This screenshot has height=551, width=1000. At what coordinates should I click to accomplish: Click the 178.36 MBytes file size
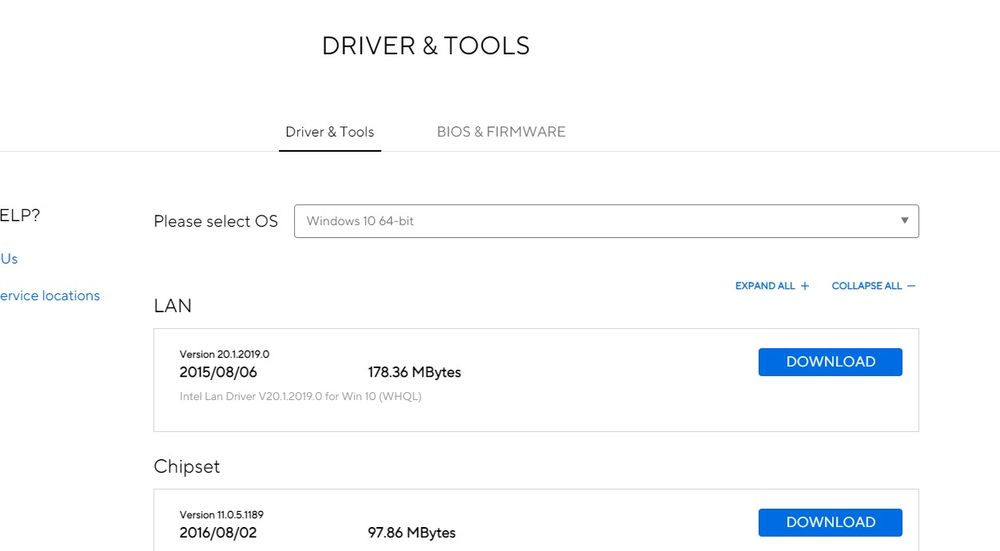click(414, 372)
